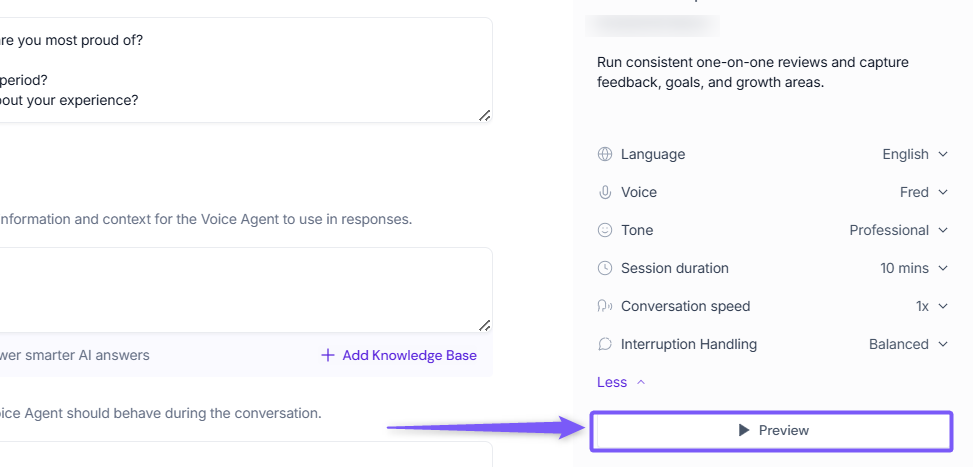Image resolution: width=973 pixels, height=467 pixels.
Task: Click the Add Knowledge Base link
Action: click(409, 355)
